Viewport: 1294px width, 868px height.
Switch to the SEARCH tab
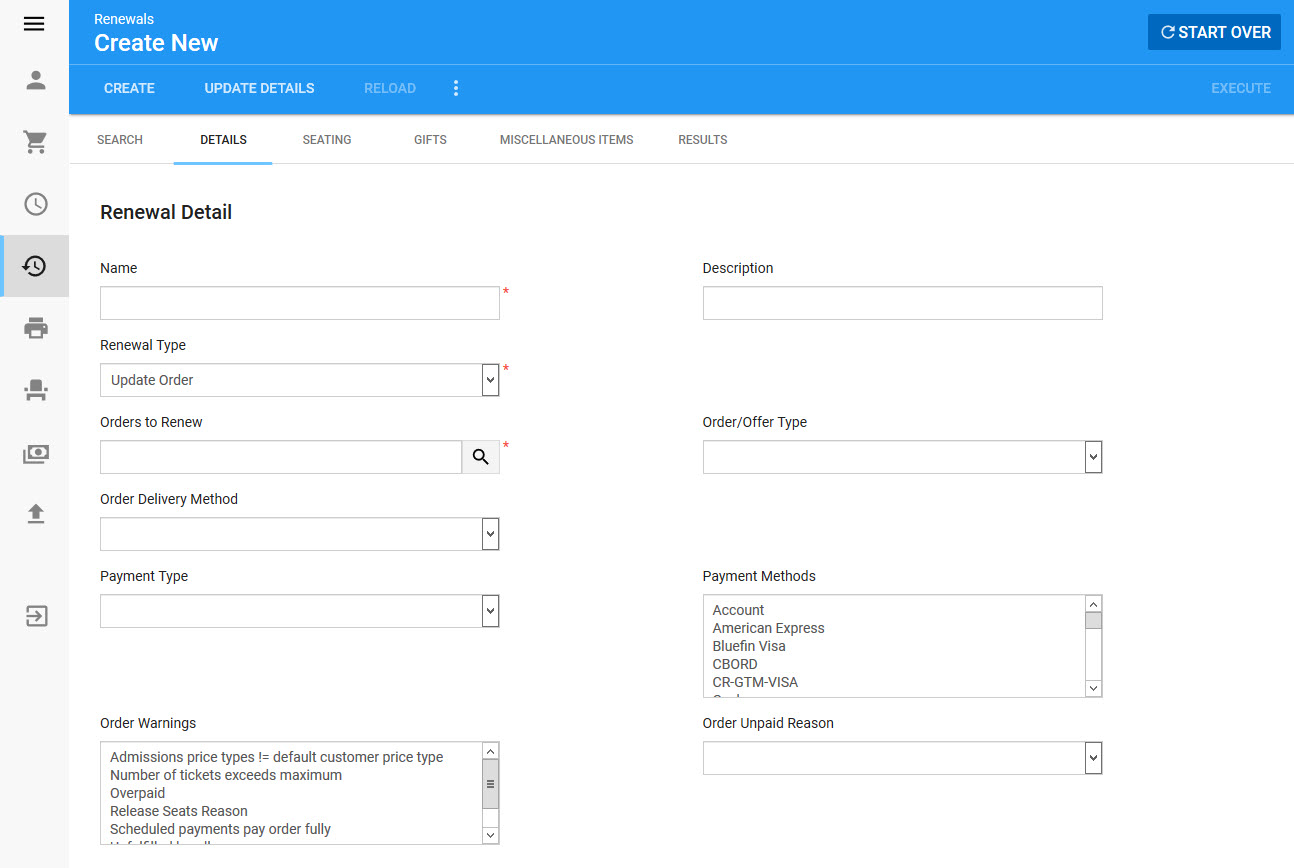coord(120,140)
